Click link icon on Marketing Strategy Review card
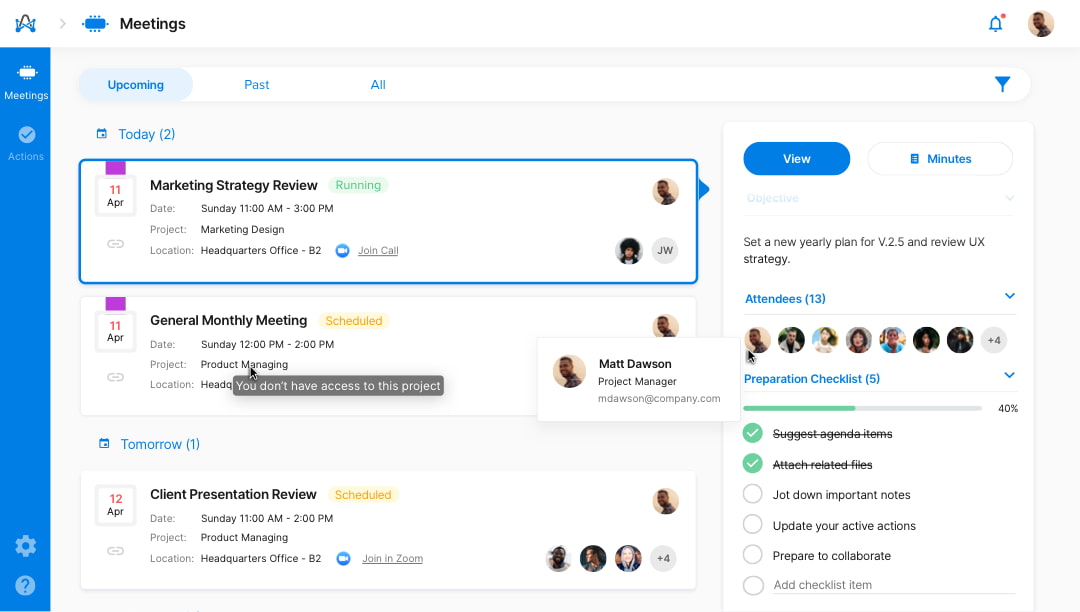Screen dimensions: 1080x612 pos(116,244)
